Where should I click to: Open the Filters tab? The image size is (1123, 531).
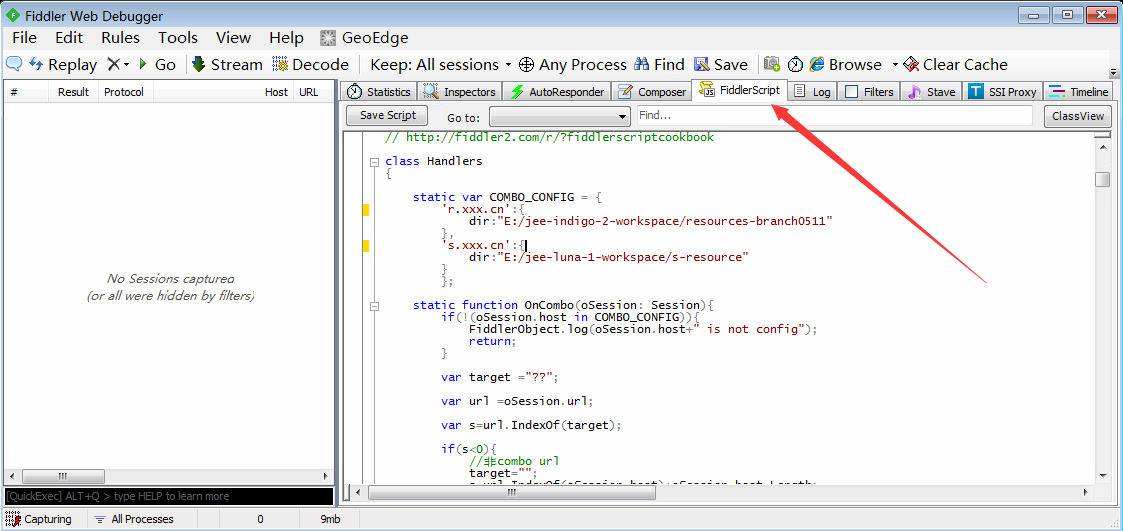869,92
